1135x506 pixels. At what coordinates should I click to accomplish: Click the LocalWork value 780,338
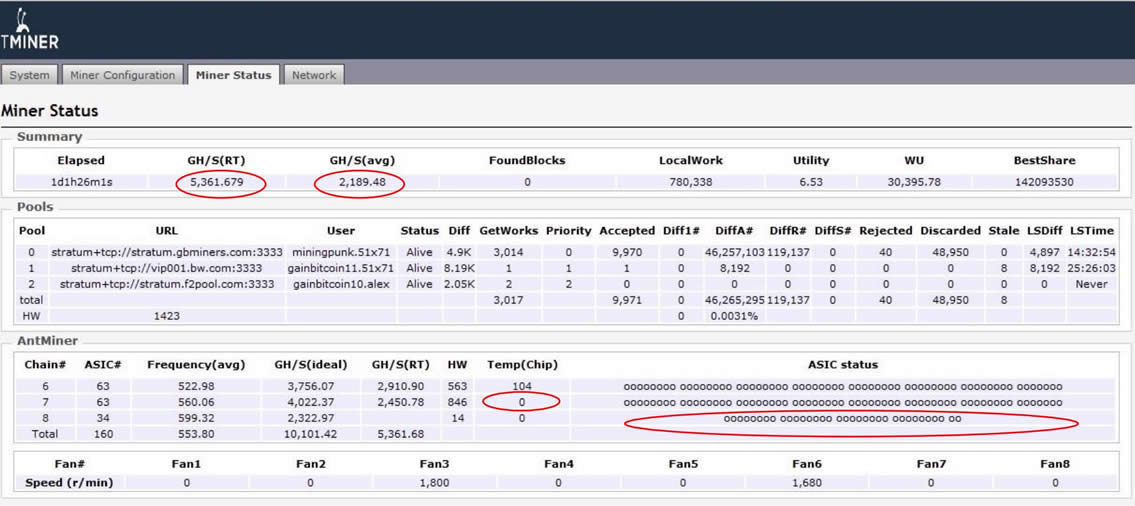(690, 183)
